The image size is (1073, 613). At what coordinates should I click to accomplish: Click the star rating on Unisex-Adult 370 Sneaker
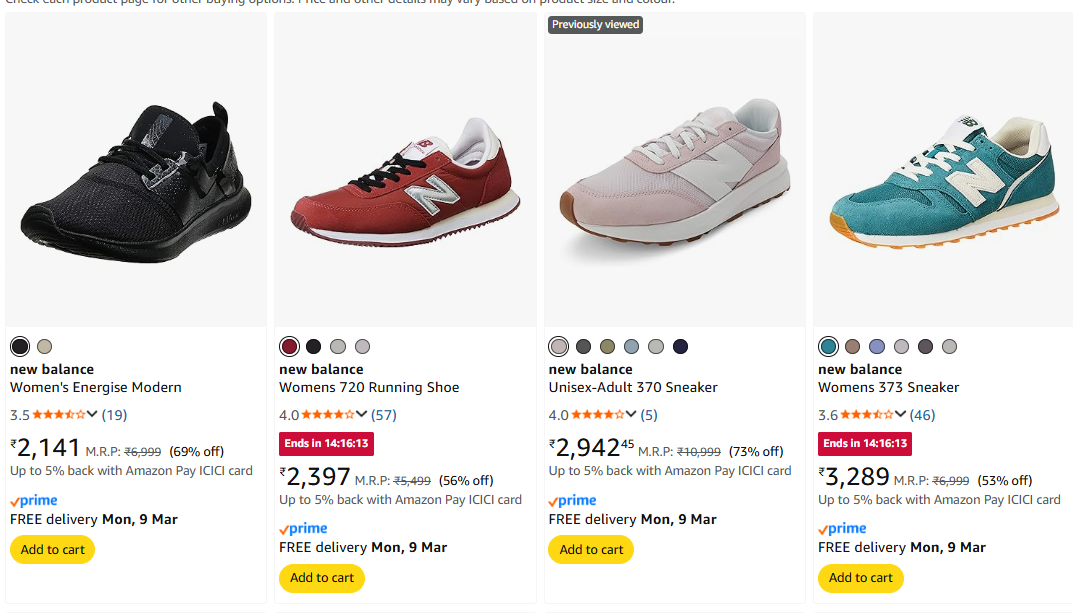tap(597, 415)
